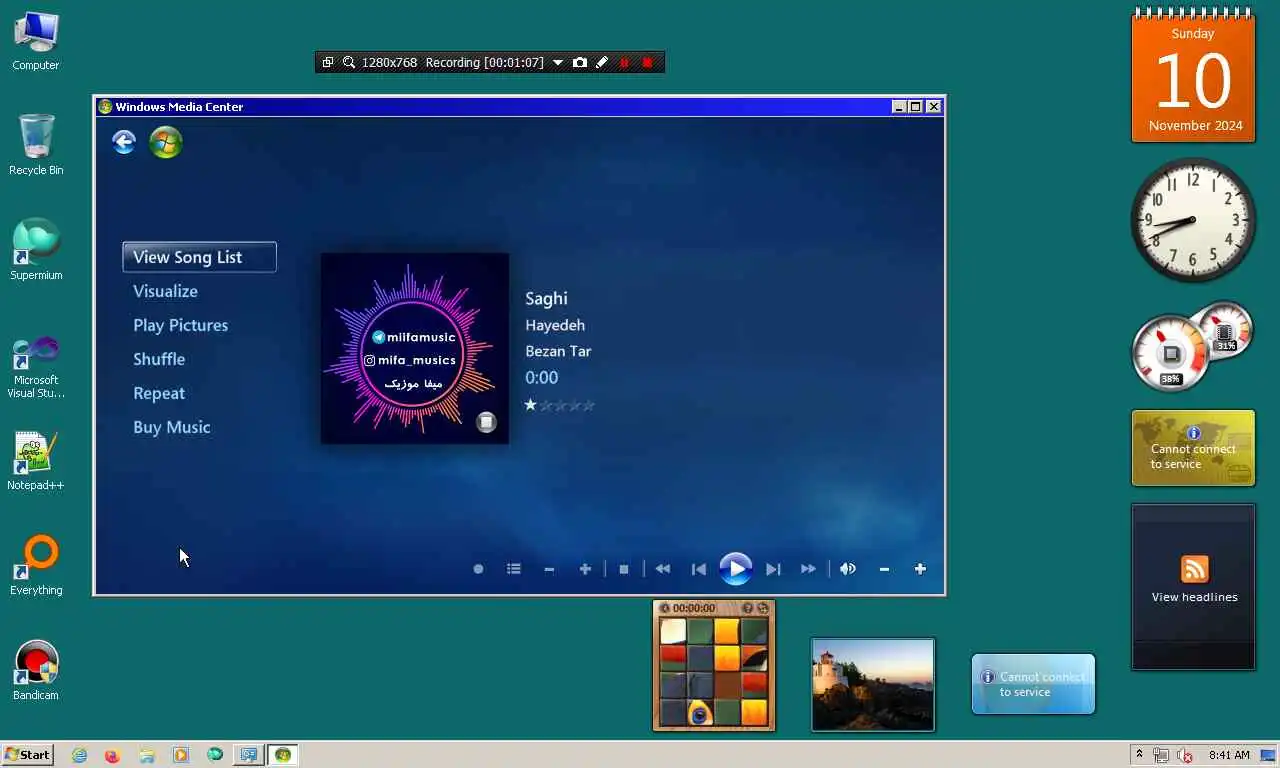Raise volume with plus button
Viewport: 1280px width, 768px height.
pos(920,569)
